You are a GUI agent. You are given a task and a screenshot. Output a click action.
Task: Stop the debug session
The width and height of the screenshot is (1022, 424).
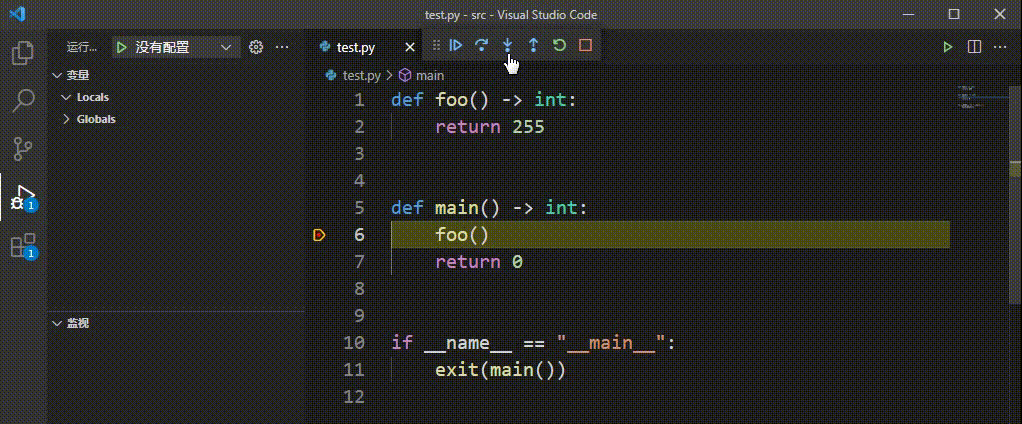[x=585, y=45]
